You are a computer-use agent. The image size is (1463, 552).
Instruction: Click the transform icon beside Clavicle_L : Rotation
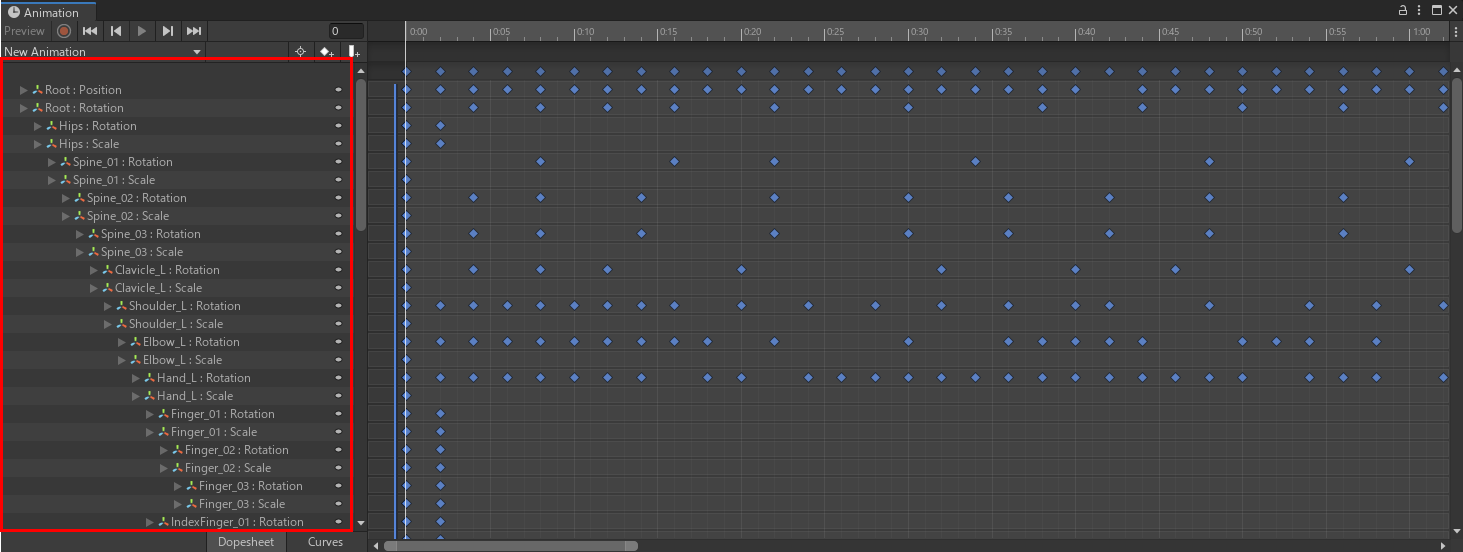(x=108, y=270)
